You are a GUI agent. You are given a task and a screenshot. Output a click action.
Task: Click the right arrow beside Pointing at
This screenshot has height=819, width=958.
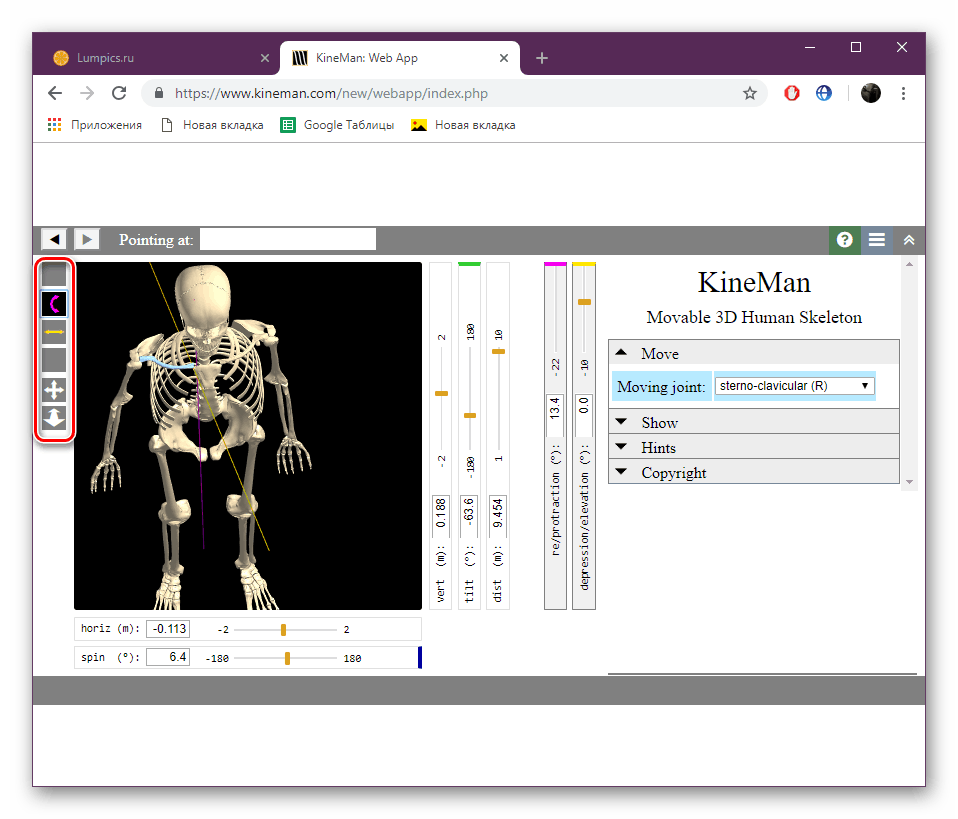pyautogui.click(x=86, y=239)
